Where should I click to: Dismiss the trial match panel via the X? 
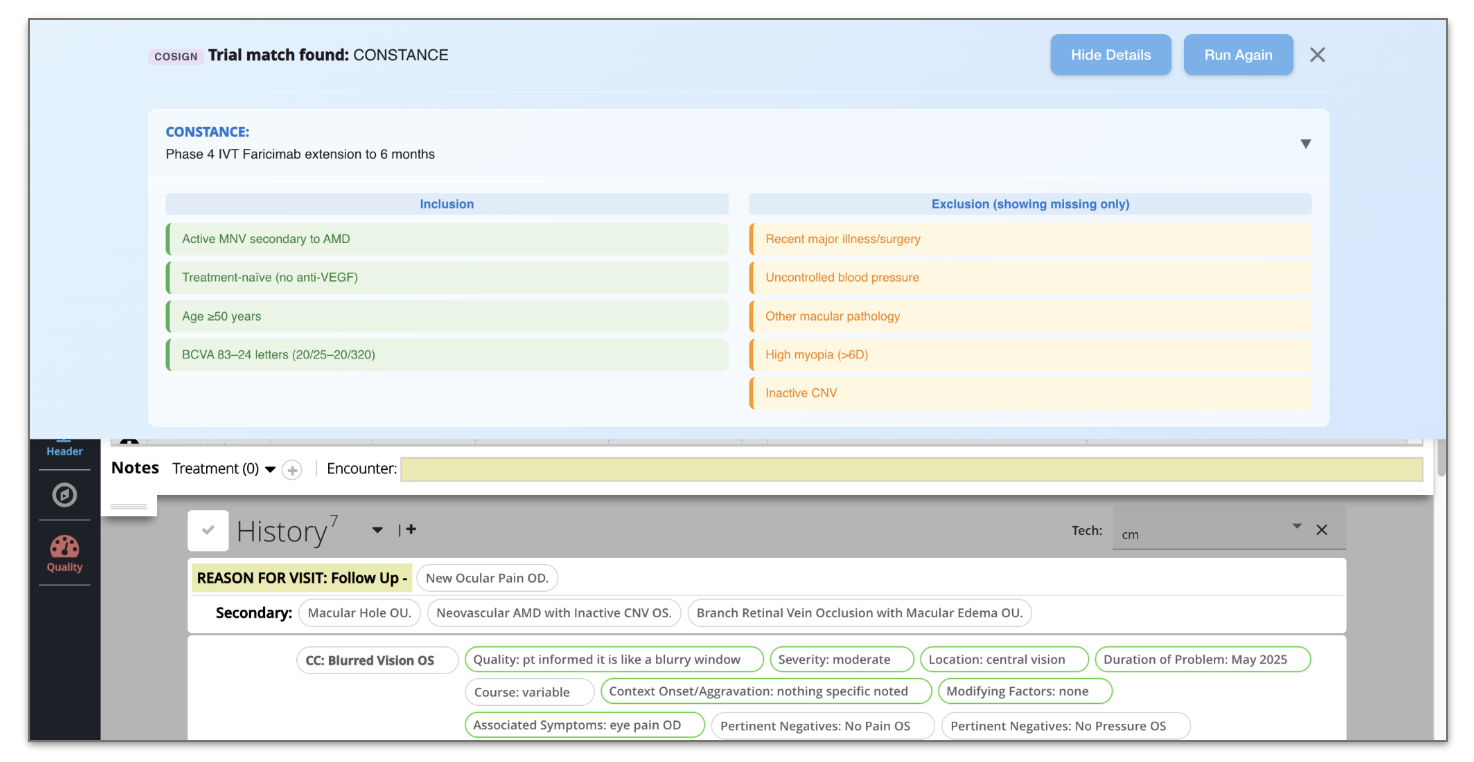(1317, 55)
